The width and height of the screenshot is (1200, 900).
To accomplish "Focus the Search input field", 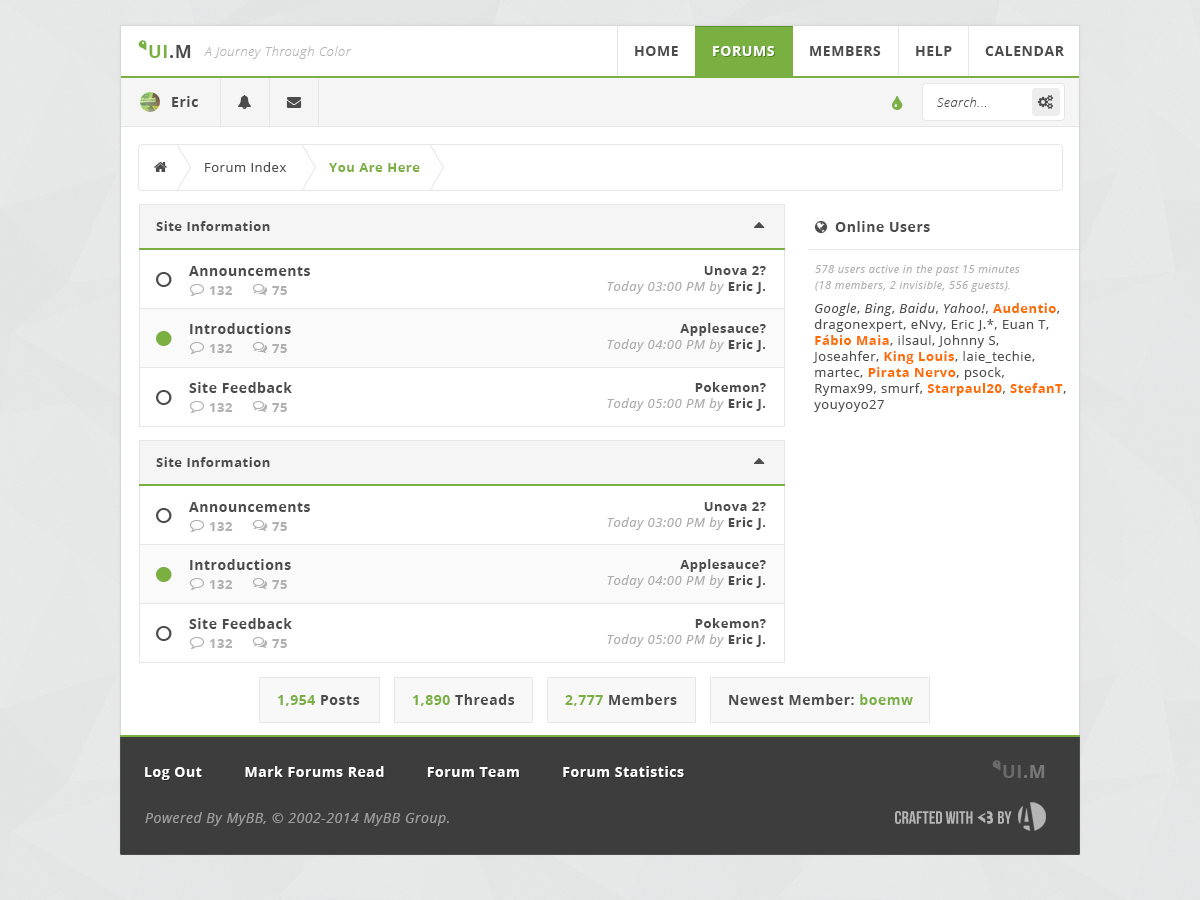I will [979, 102].
